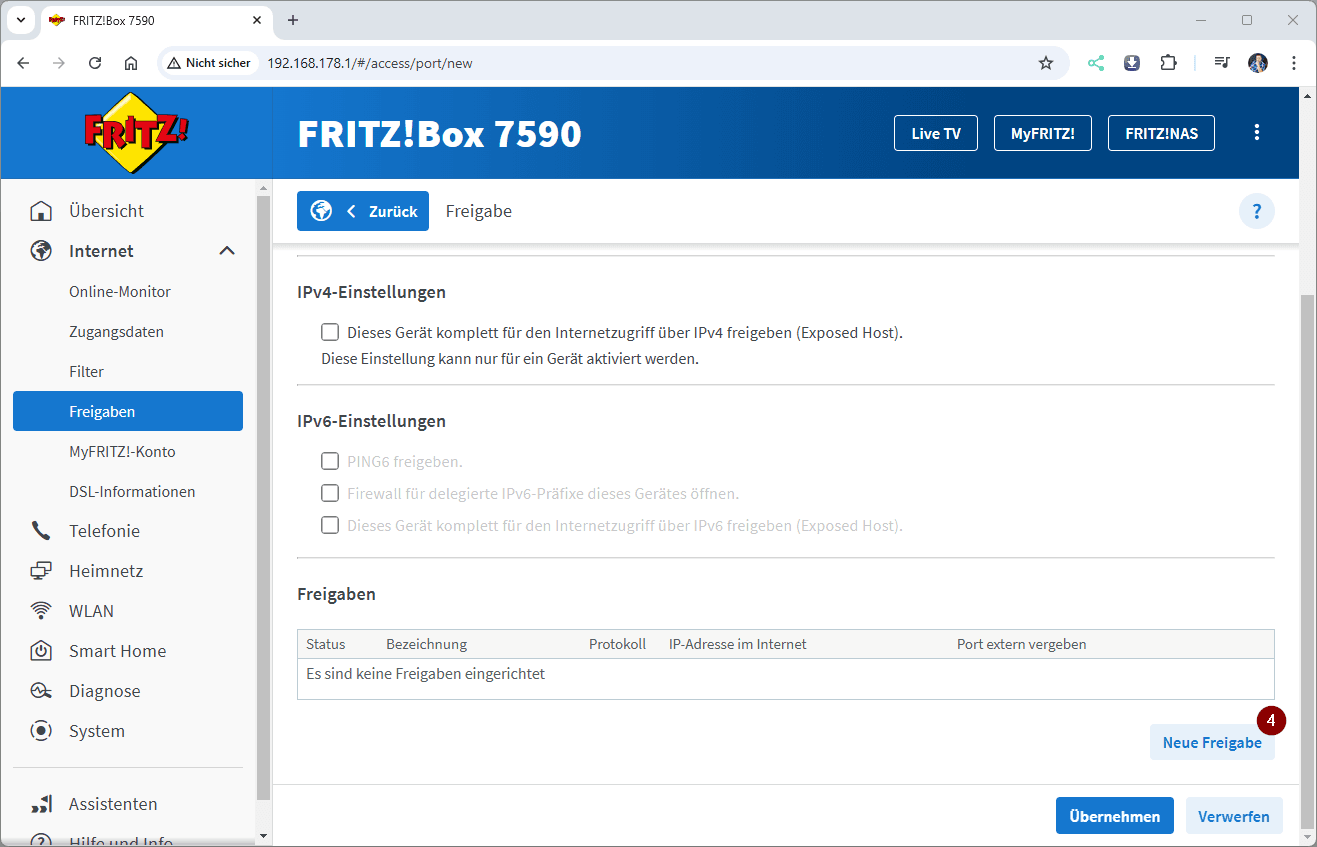This screenshot has width=1317, height=847.
Task: Click the WLAN wifi icon
Action: [x=41, y=611]
